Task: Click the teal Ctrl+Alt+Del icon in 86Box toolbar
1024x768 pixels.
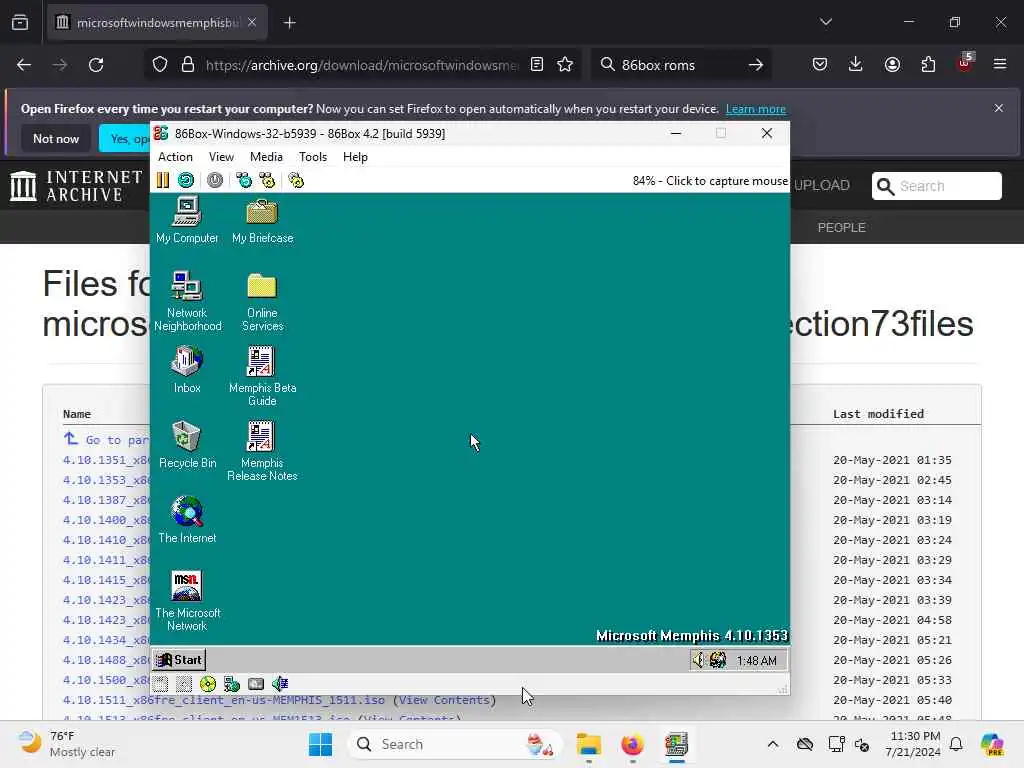Action: pos(244,180)
